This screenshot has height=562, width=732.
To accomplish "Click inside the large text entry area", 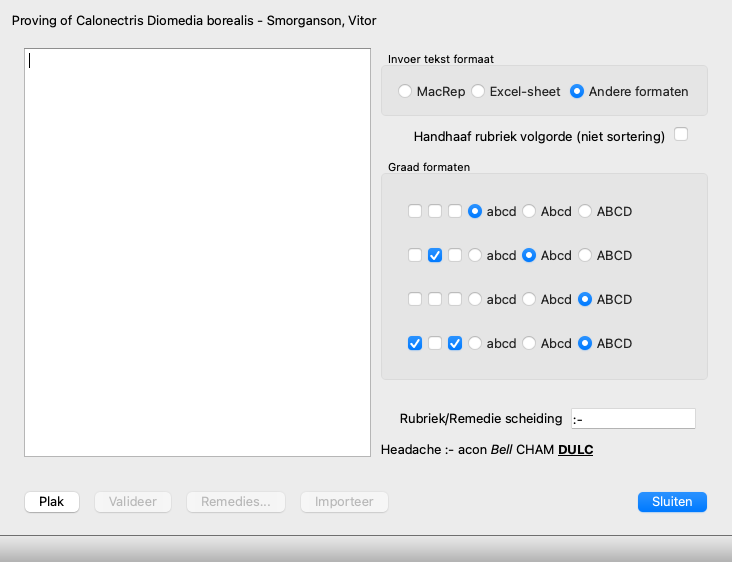I will (197, 253).
